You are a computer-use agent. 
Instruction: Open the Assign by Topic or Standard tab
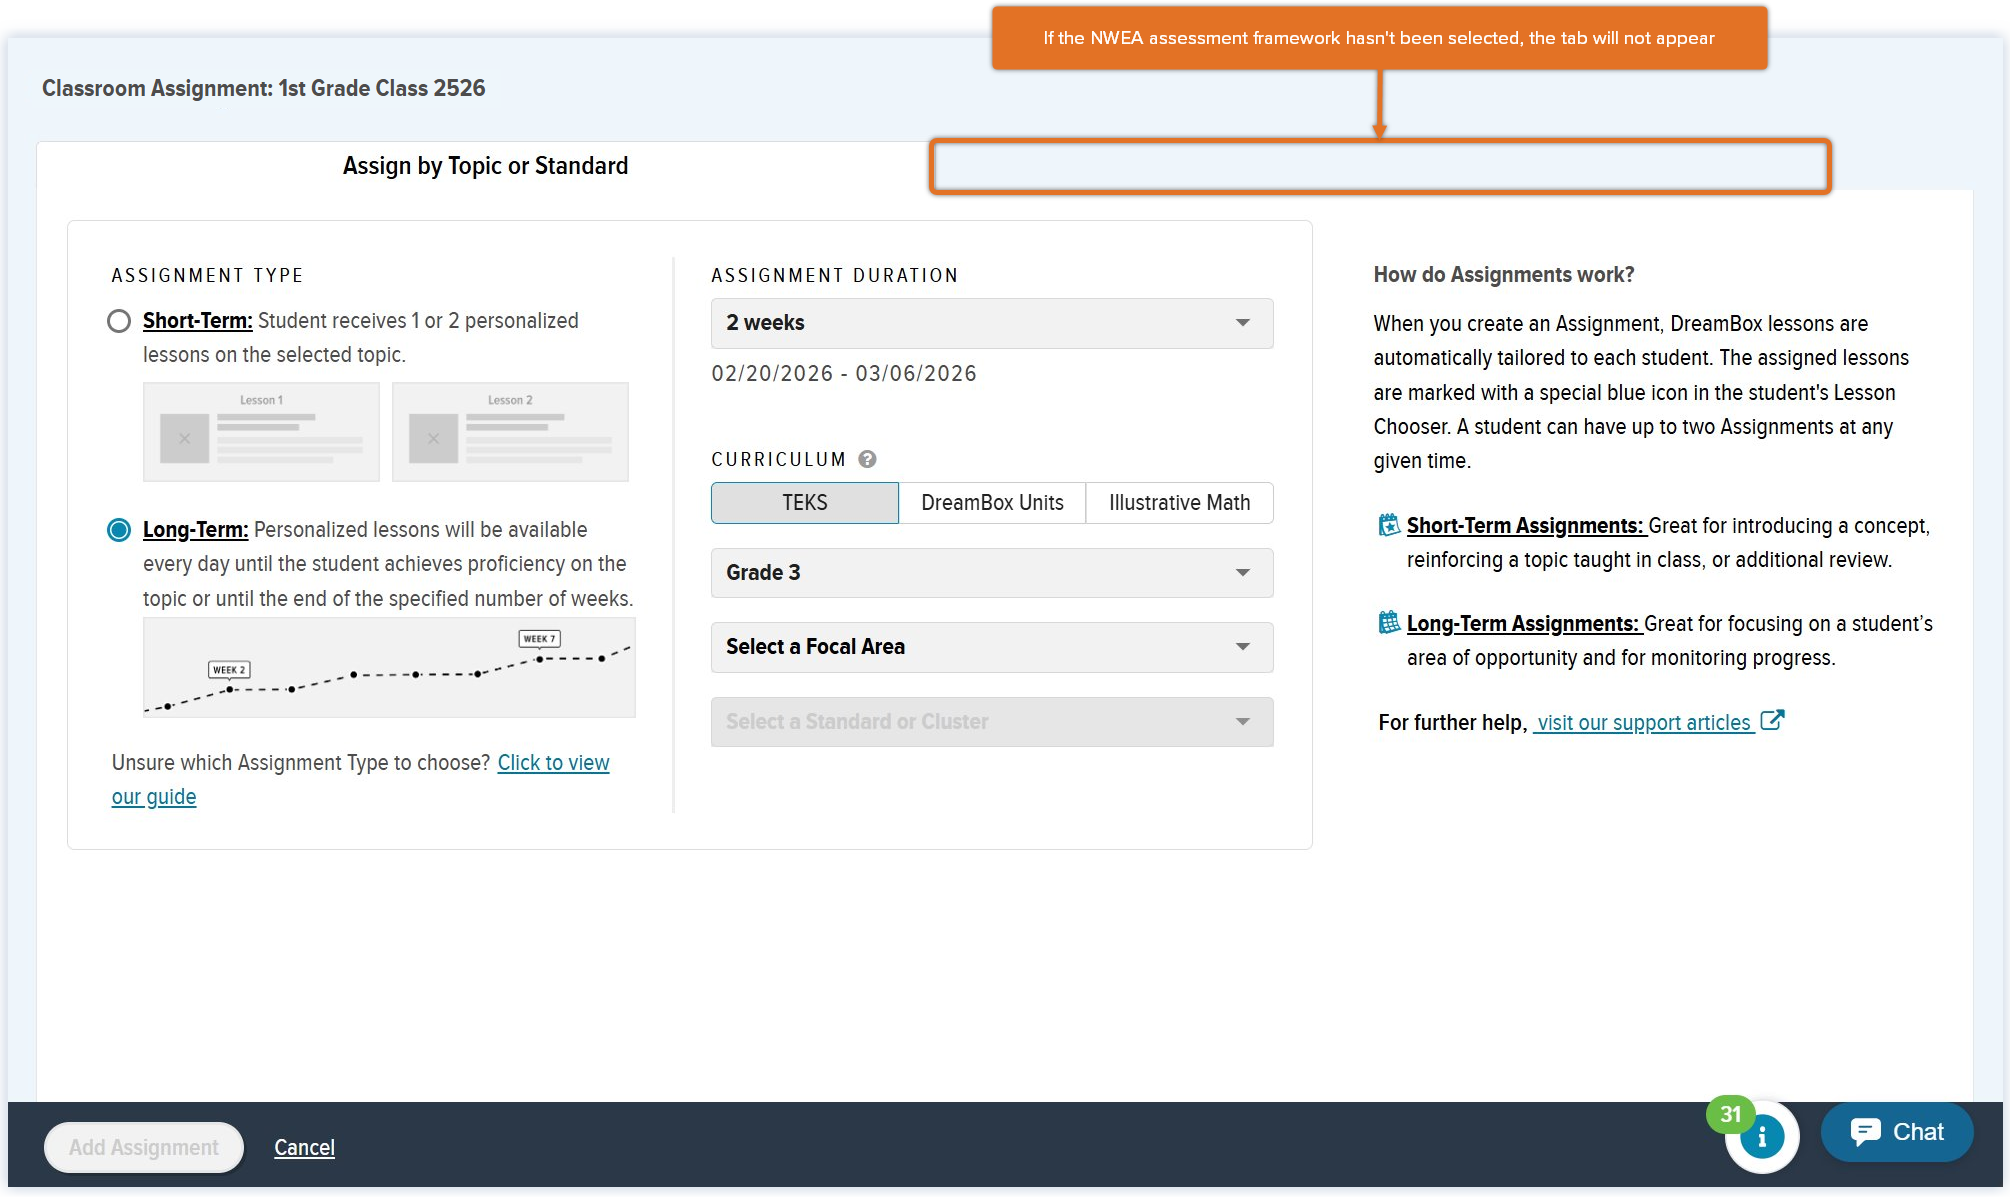(485, 166)
